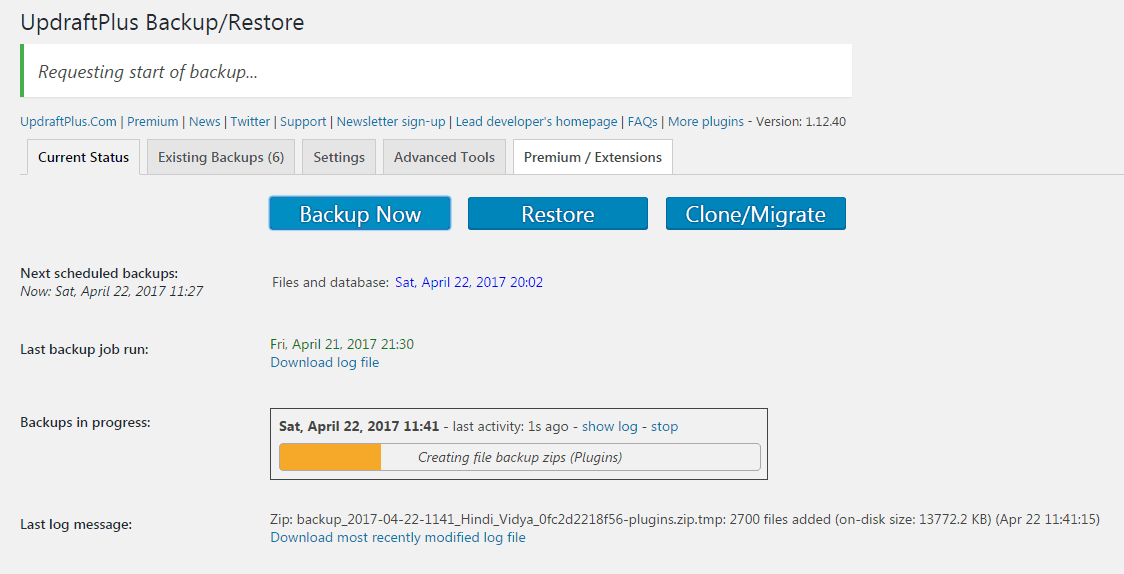This screenshot has width=1124, height=574.
Task: Switch to the Current Status tab
Action: coord(83,157)
